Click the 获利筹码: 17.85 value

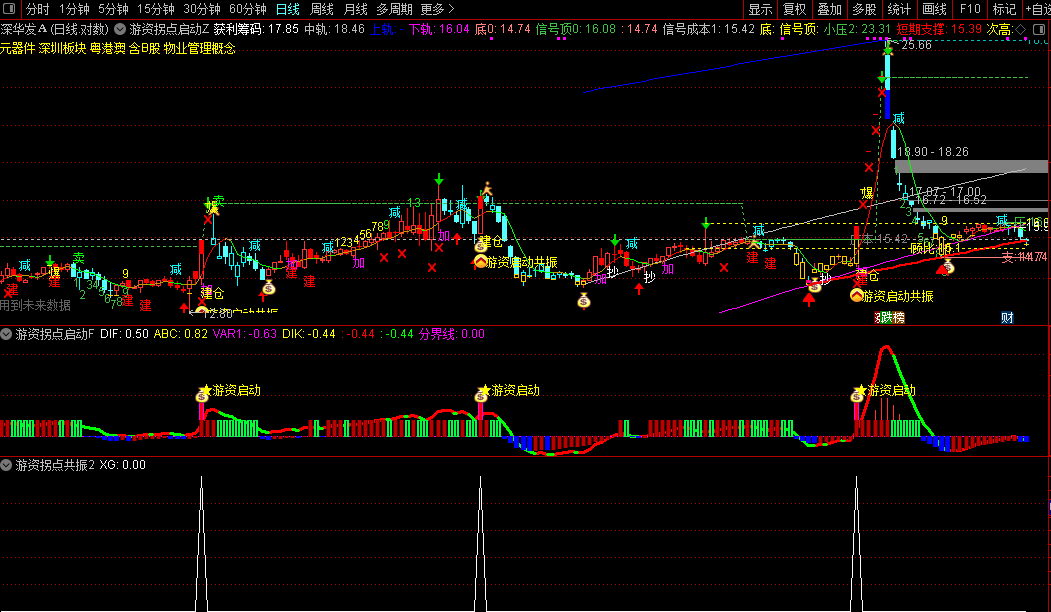pos(256,29)
